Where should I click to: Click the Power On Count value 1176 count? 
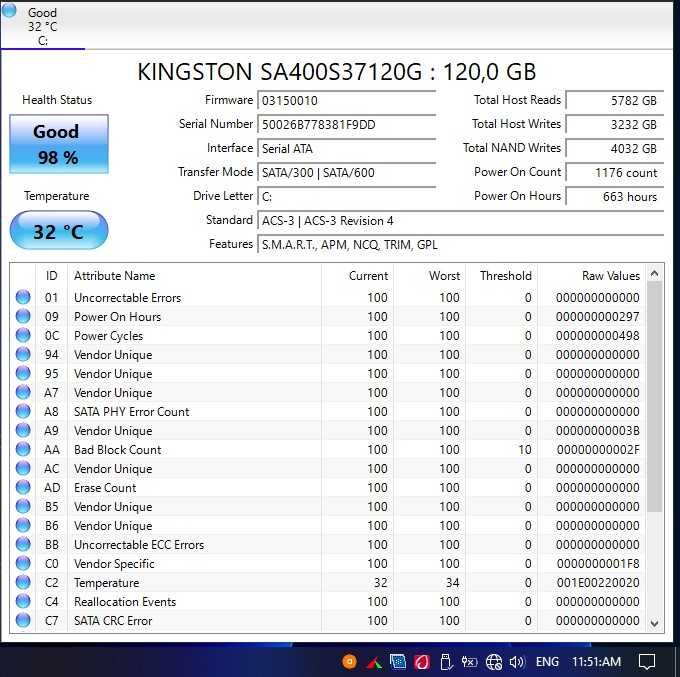(x=615, y=173)
